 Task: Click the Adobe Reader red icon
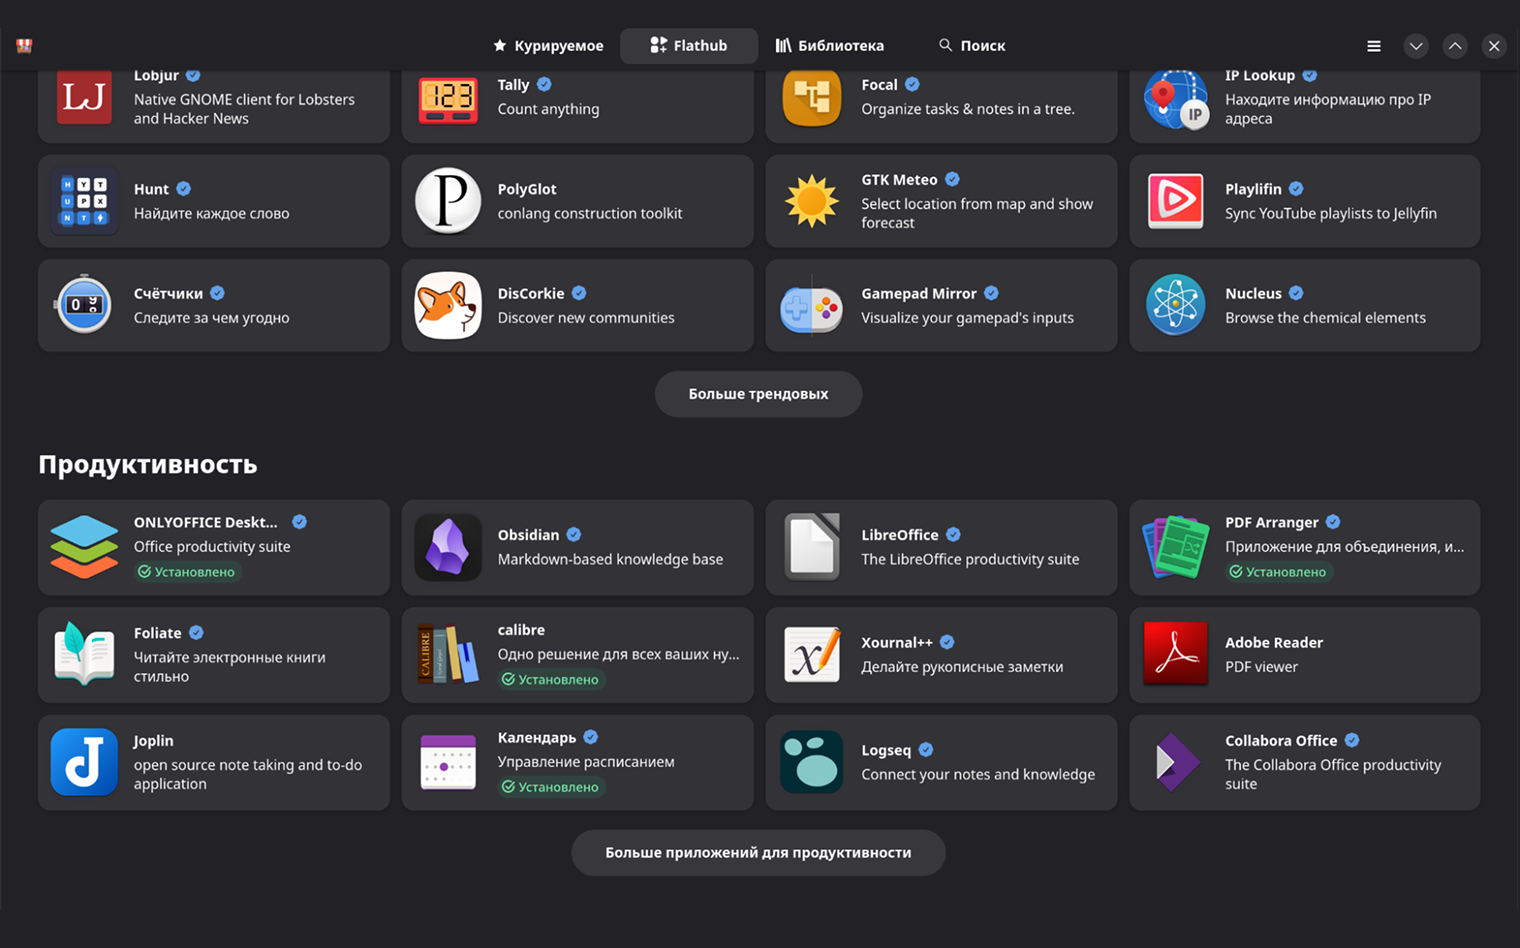point(1176,654)
